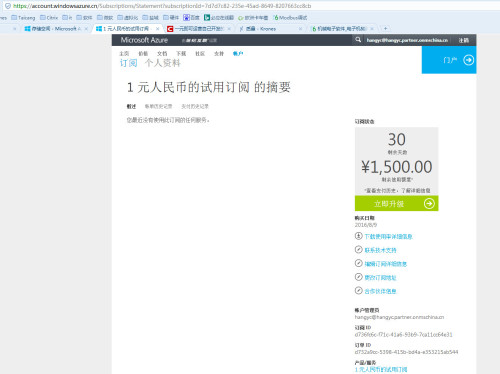Click the 联系技术支持 link

pos(380,250)
